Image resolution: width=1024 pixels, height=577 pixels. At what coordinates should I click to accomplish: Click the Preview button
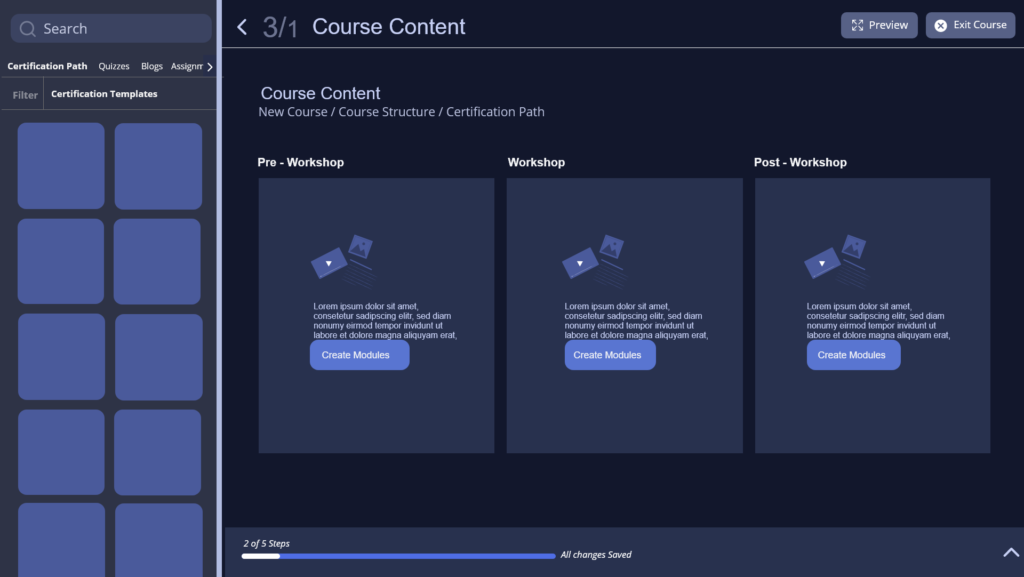(879, 25)
